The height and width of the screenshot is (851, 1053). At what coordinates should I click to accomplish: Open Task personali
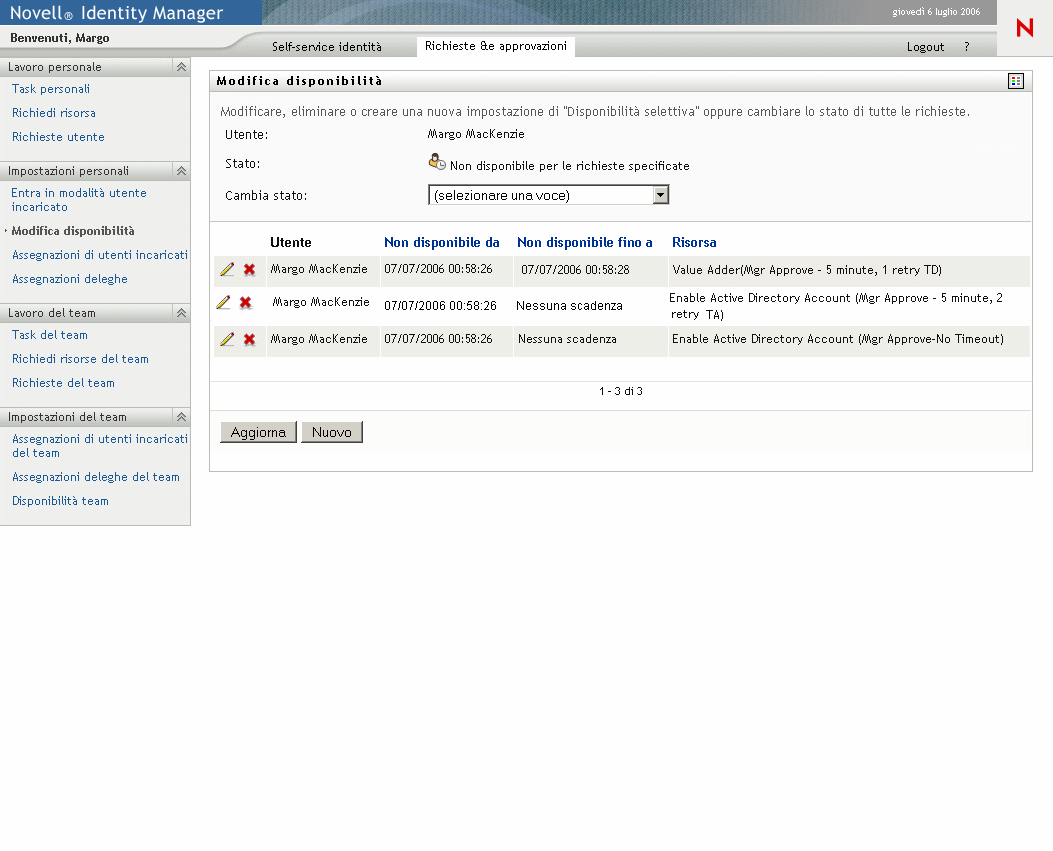pos(50,89)
